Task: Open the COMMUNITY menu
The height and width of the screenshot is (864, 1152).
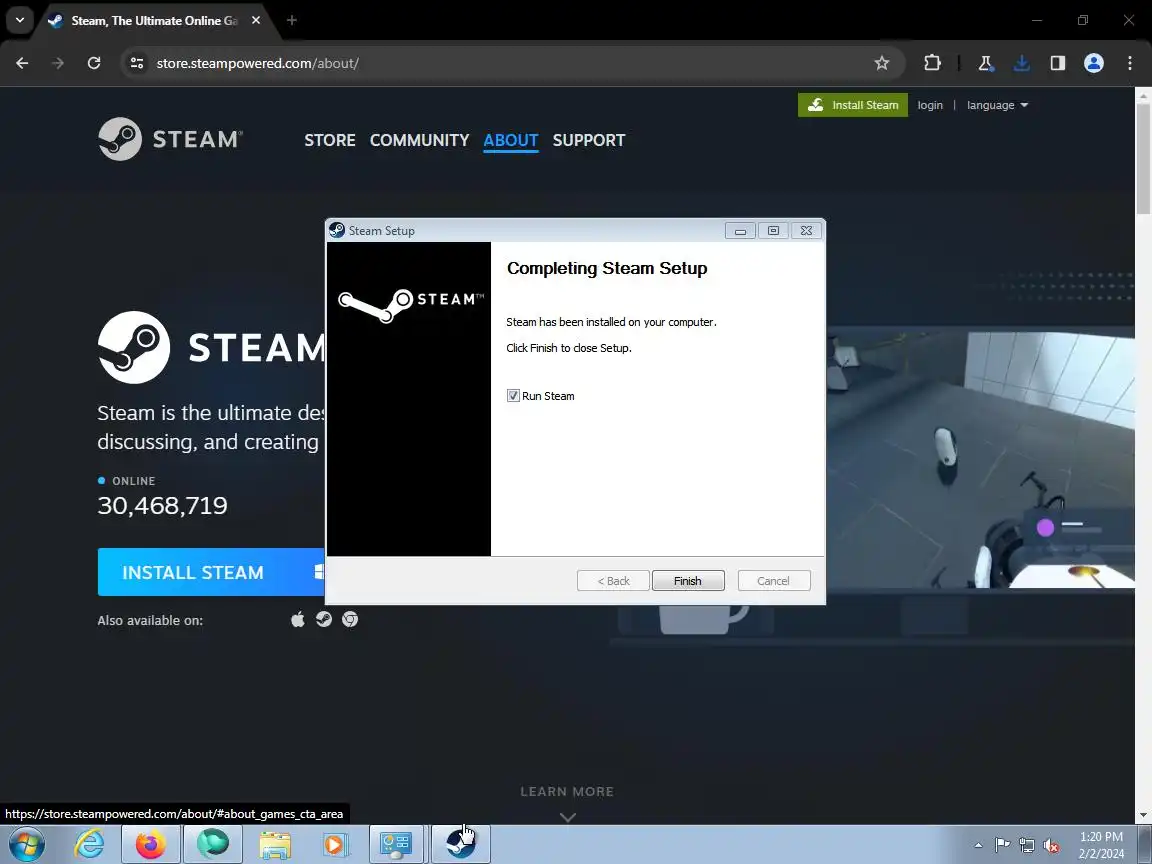Action: pyautogui.click(x=419, y=140)
